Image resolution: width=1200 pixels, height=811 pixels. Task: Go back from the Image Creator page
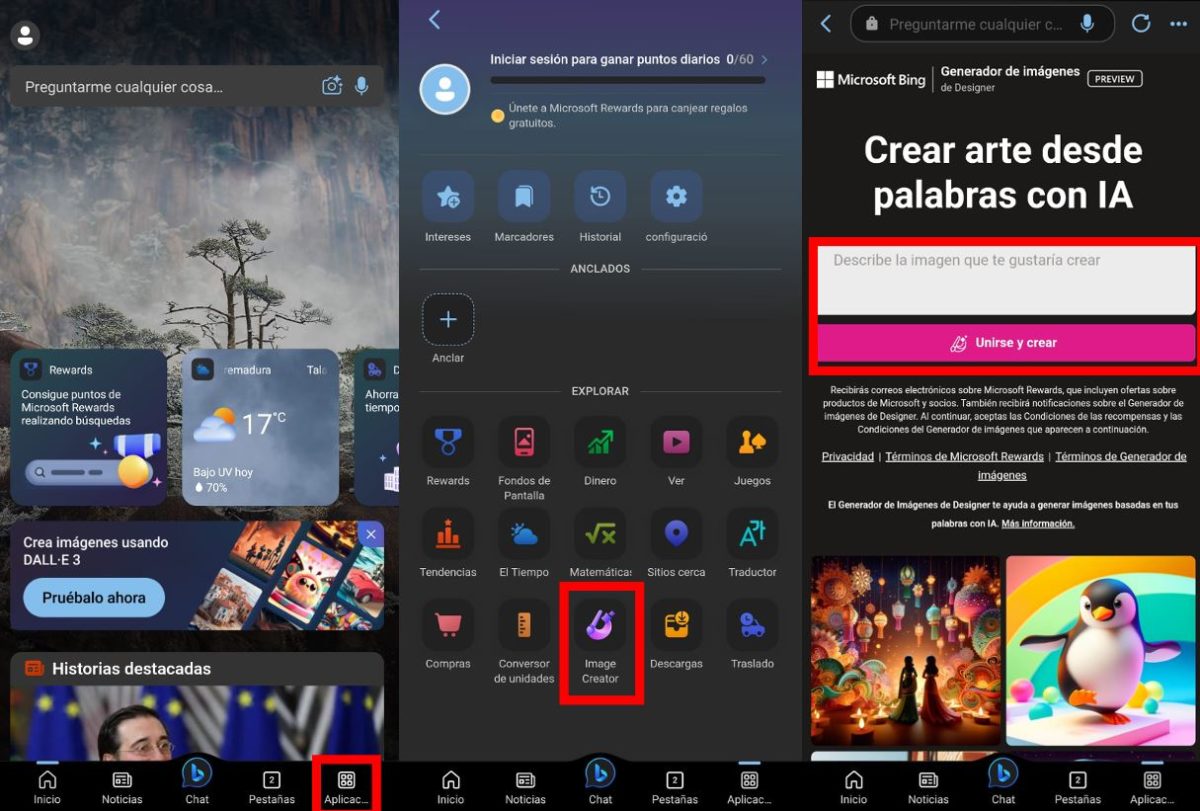coord(826,23)
